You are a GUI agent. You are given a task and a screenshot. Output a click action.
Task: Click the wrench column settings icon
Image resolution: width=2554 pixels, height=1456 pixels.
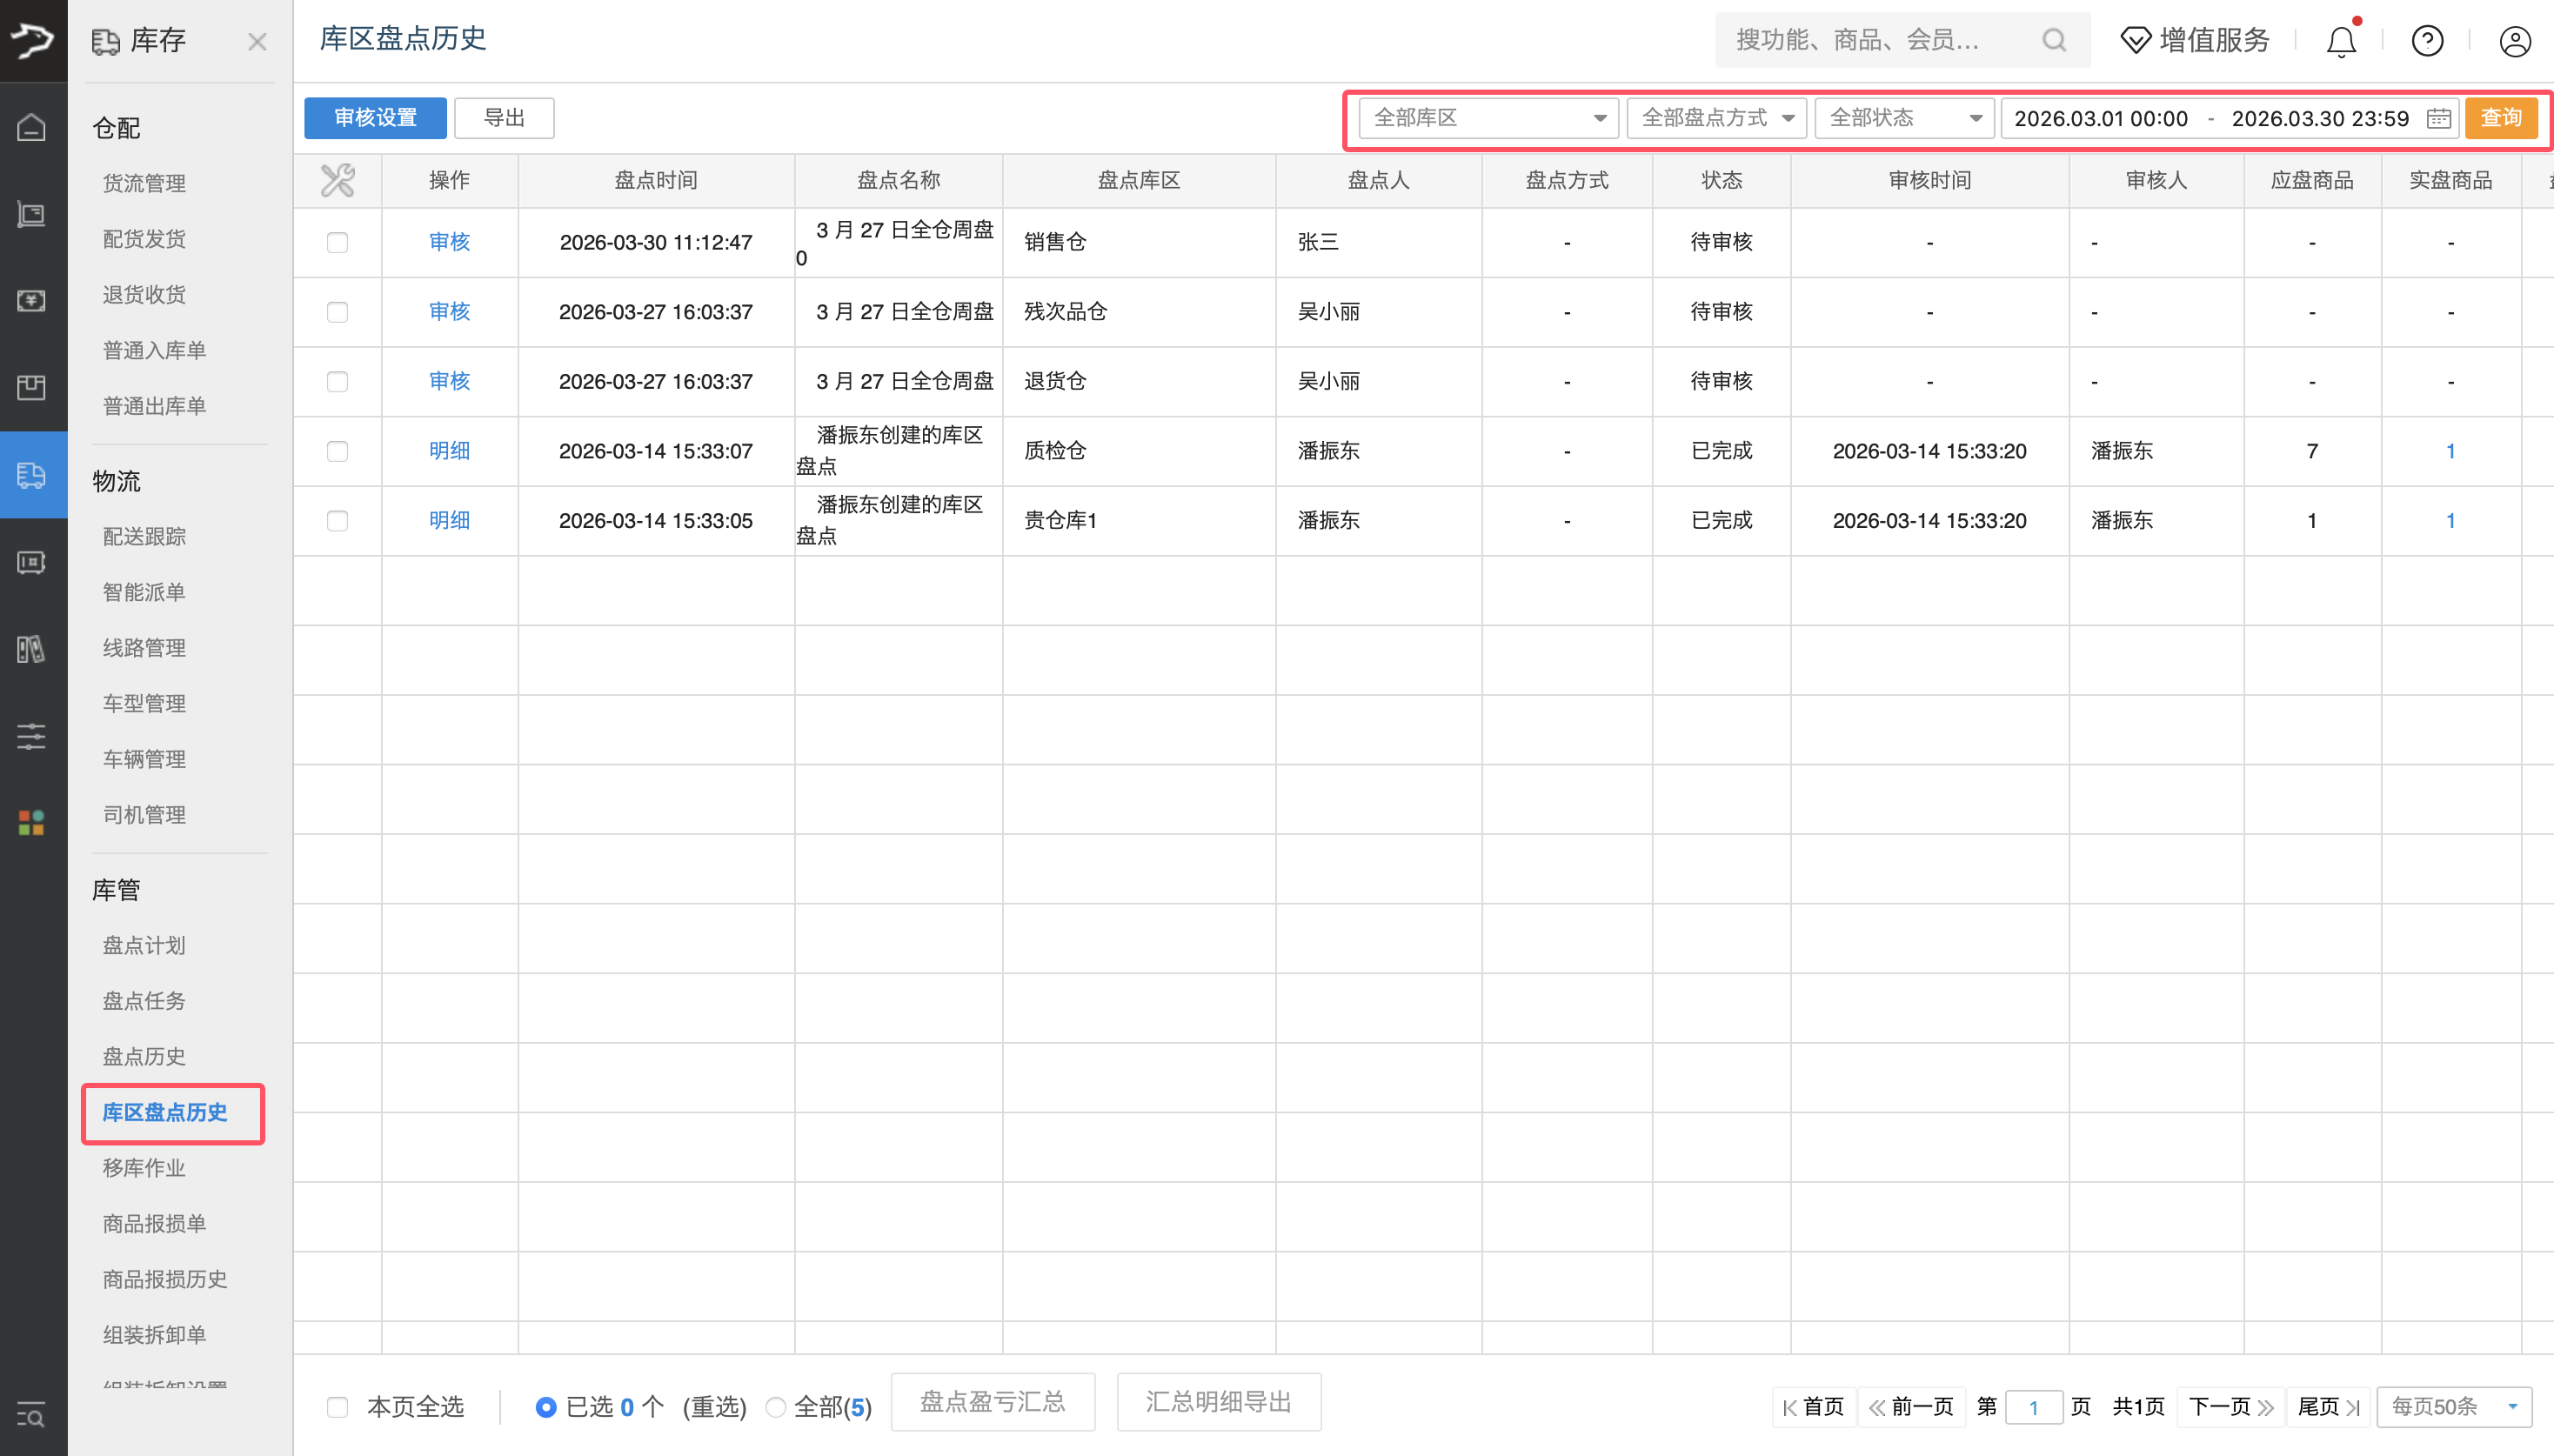[x=337, y=180]
